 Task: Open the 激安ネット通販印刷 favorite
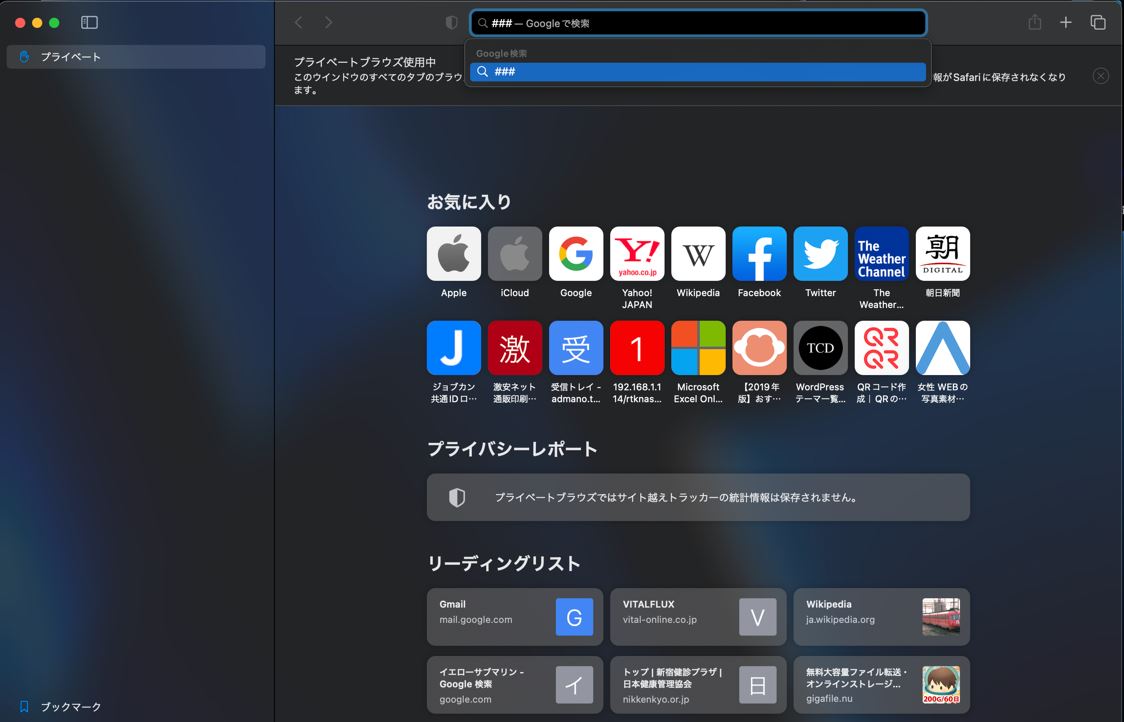tap(515, 348)
